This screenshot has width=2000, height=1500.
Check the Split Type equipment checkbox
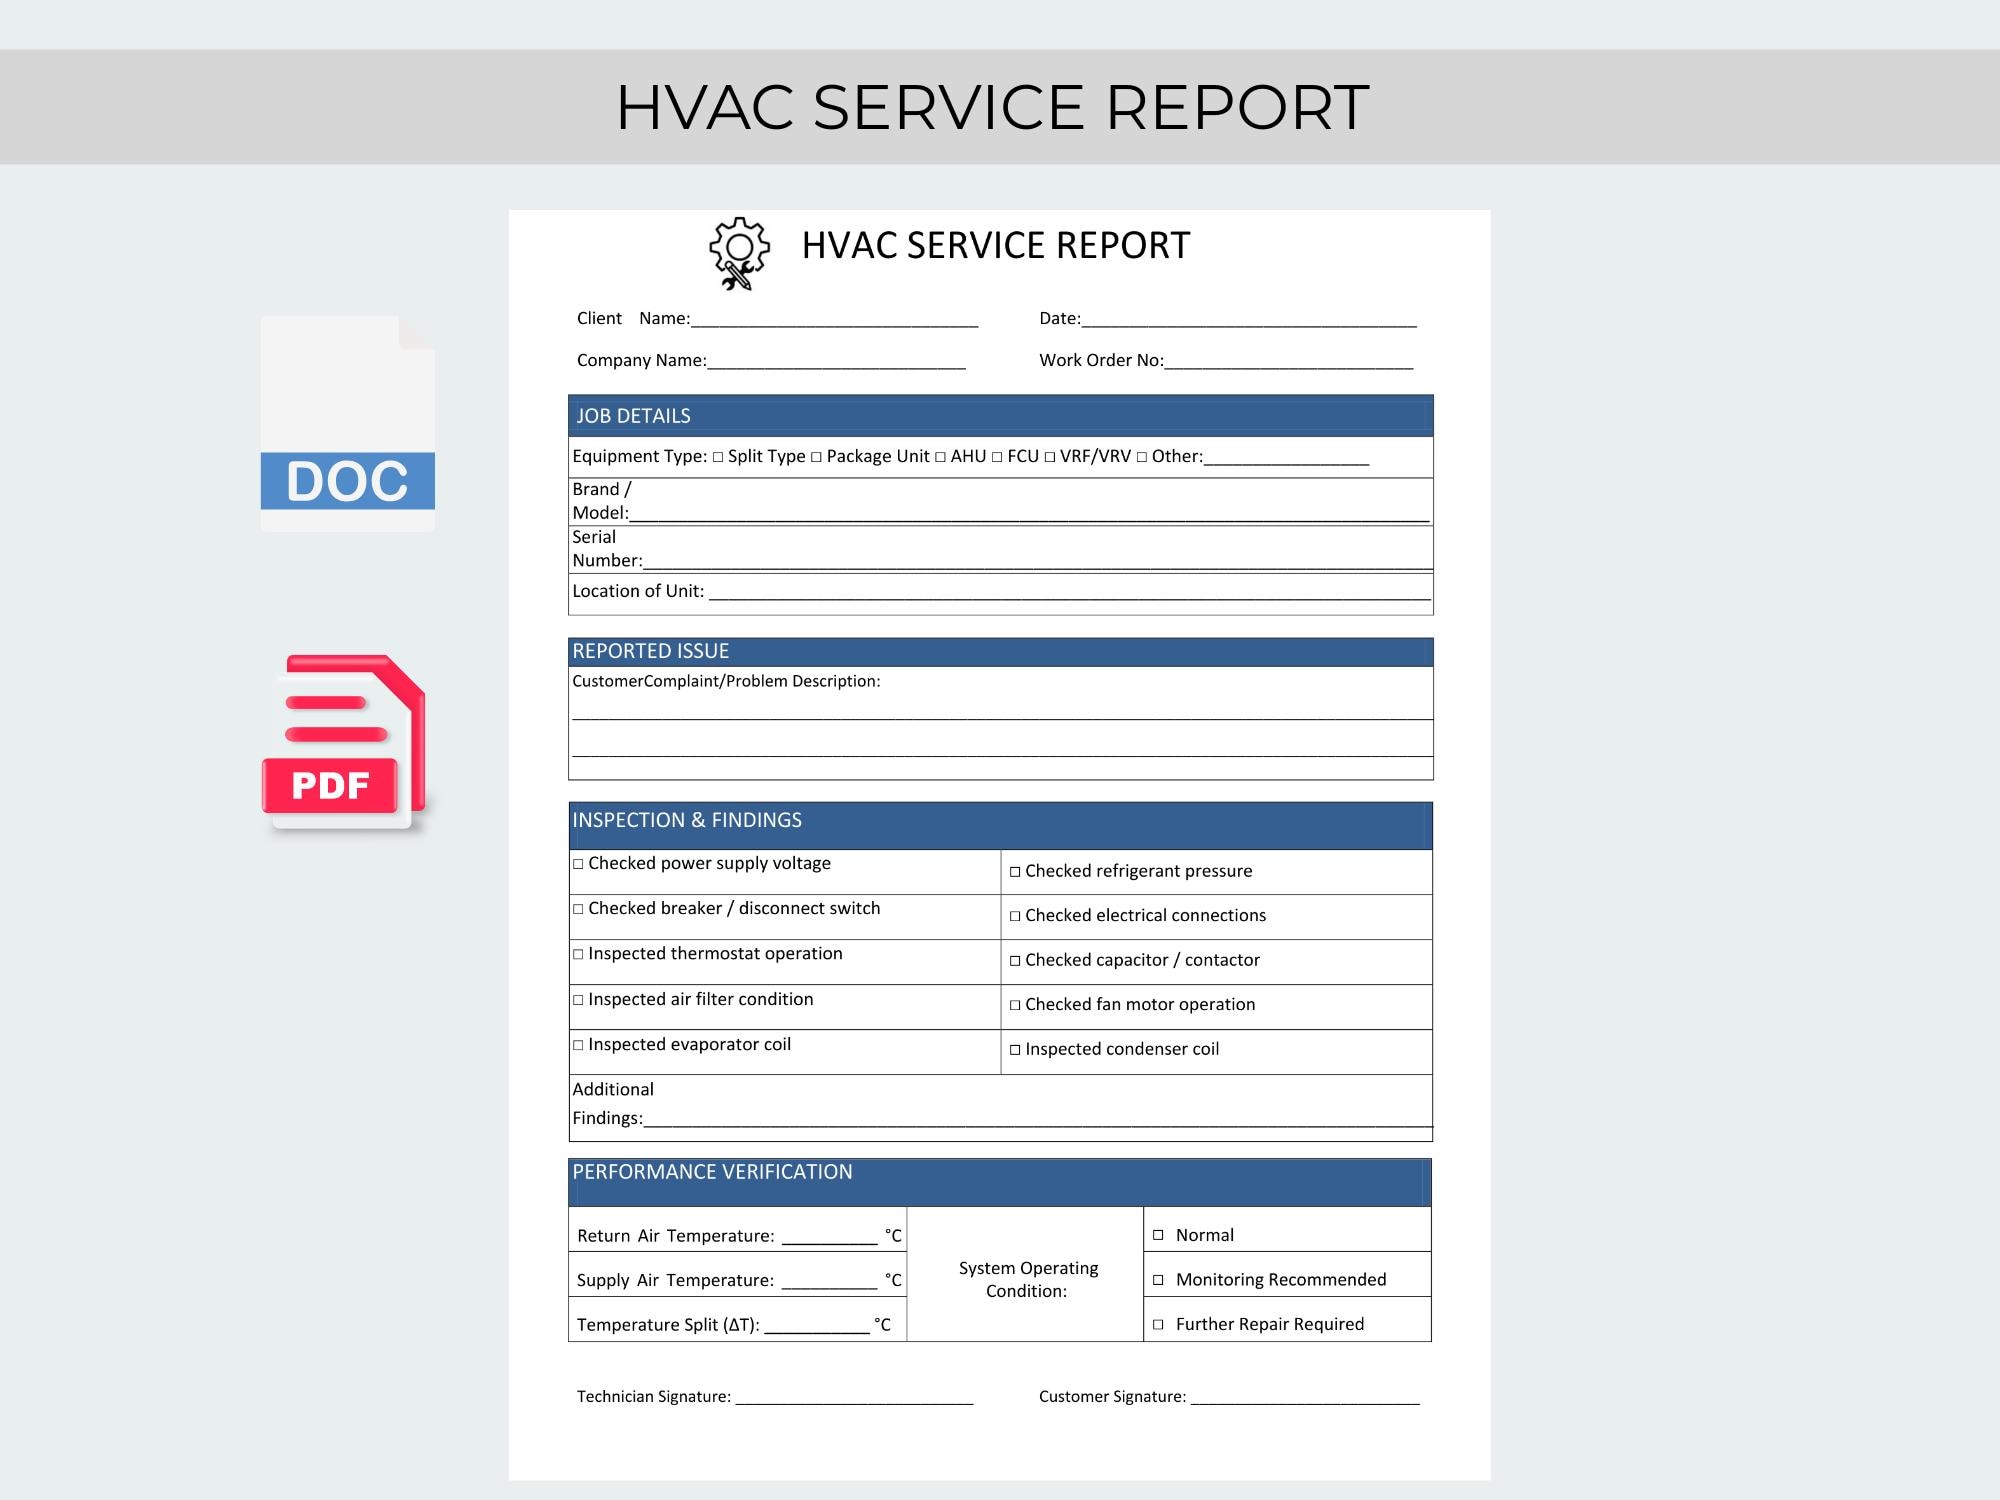[x=718, y=457]
